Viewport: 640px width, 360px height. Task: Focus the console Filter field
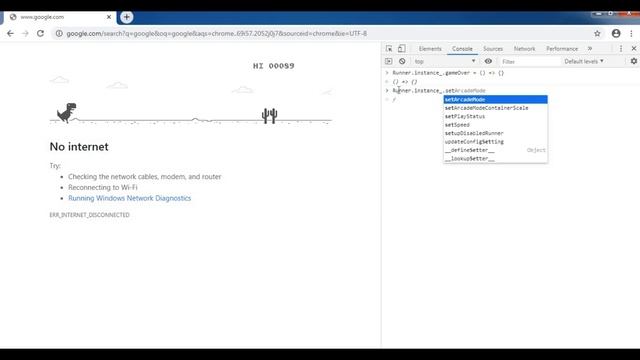click(x=529, y=61)
